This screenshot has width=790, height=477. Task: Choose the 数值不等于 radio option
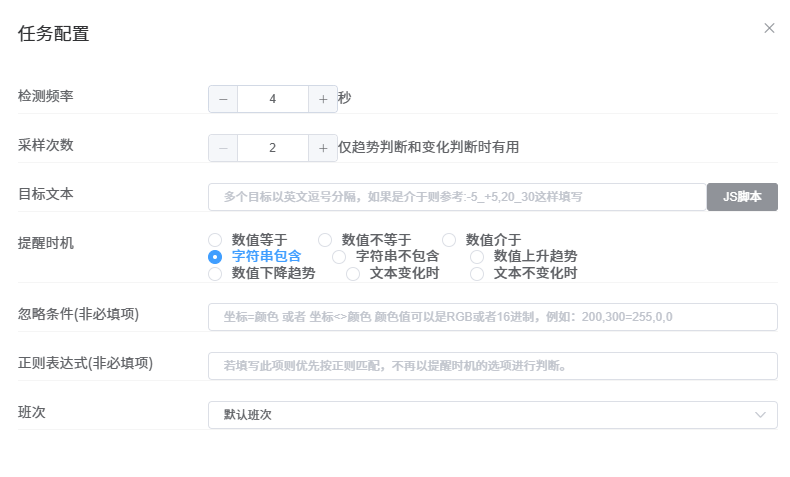[325, 240]
